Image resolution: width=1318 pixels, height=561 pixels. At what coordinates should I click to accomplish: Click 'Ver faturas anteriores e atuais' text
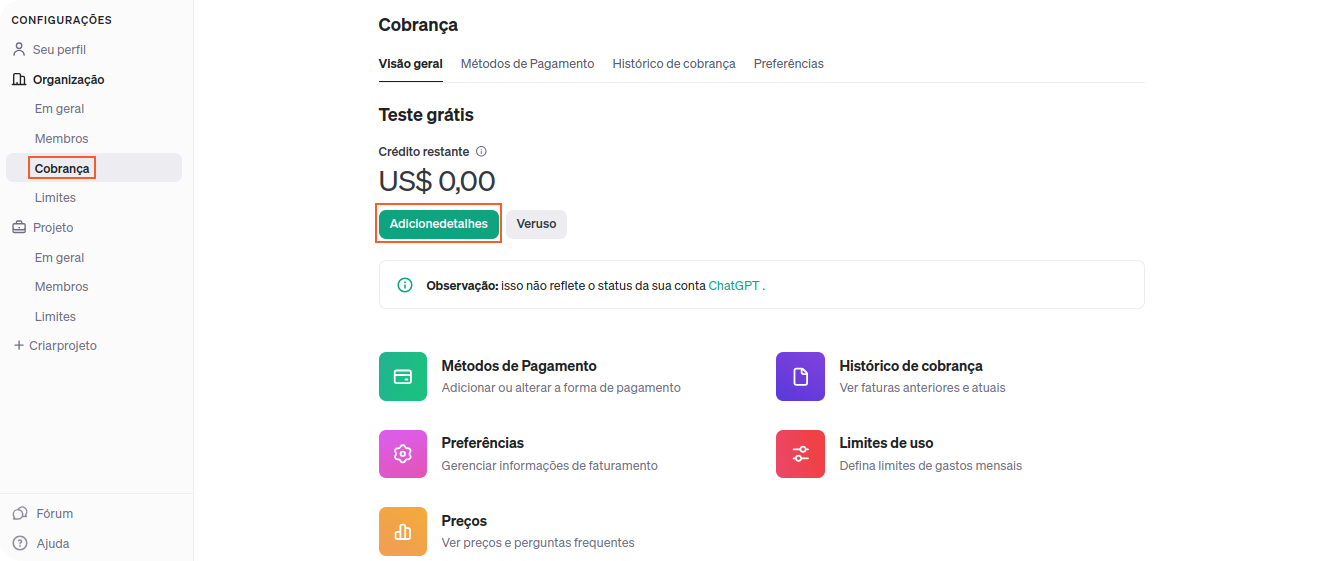click(x=923, y=388)
